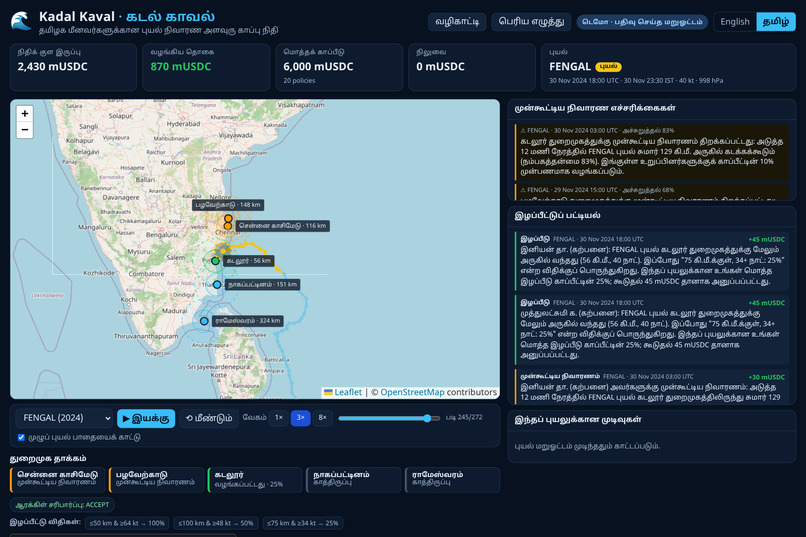
Task: Select the green Cuddalore port marker
Action: (215, 261)
